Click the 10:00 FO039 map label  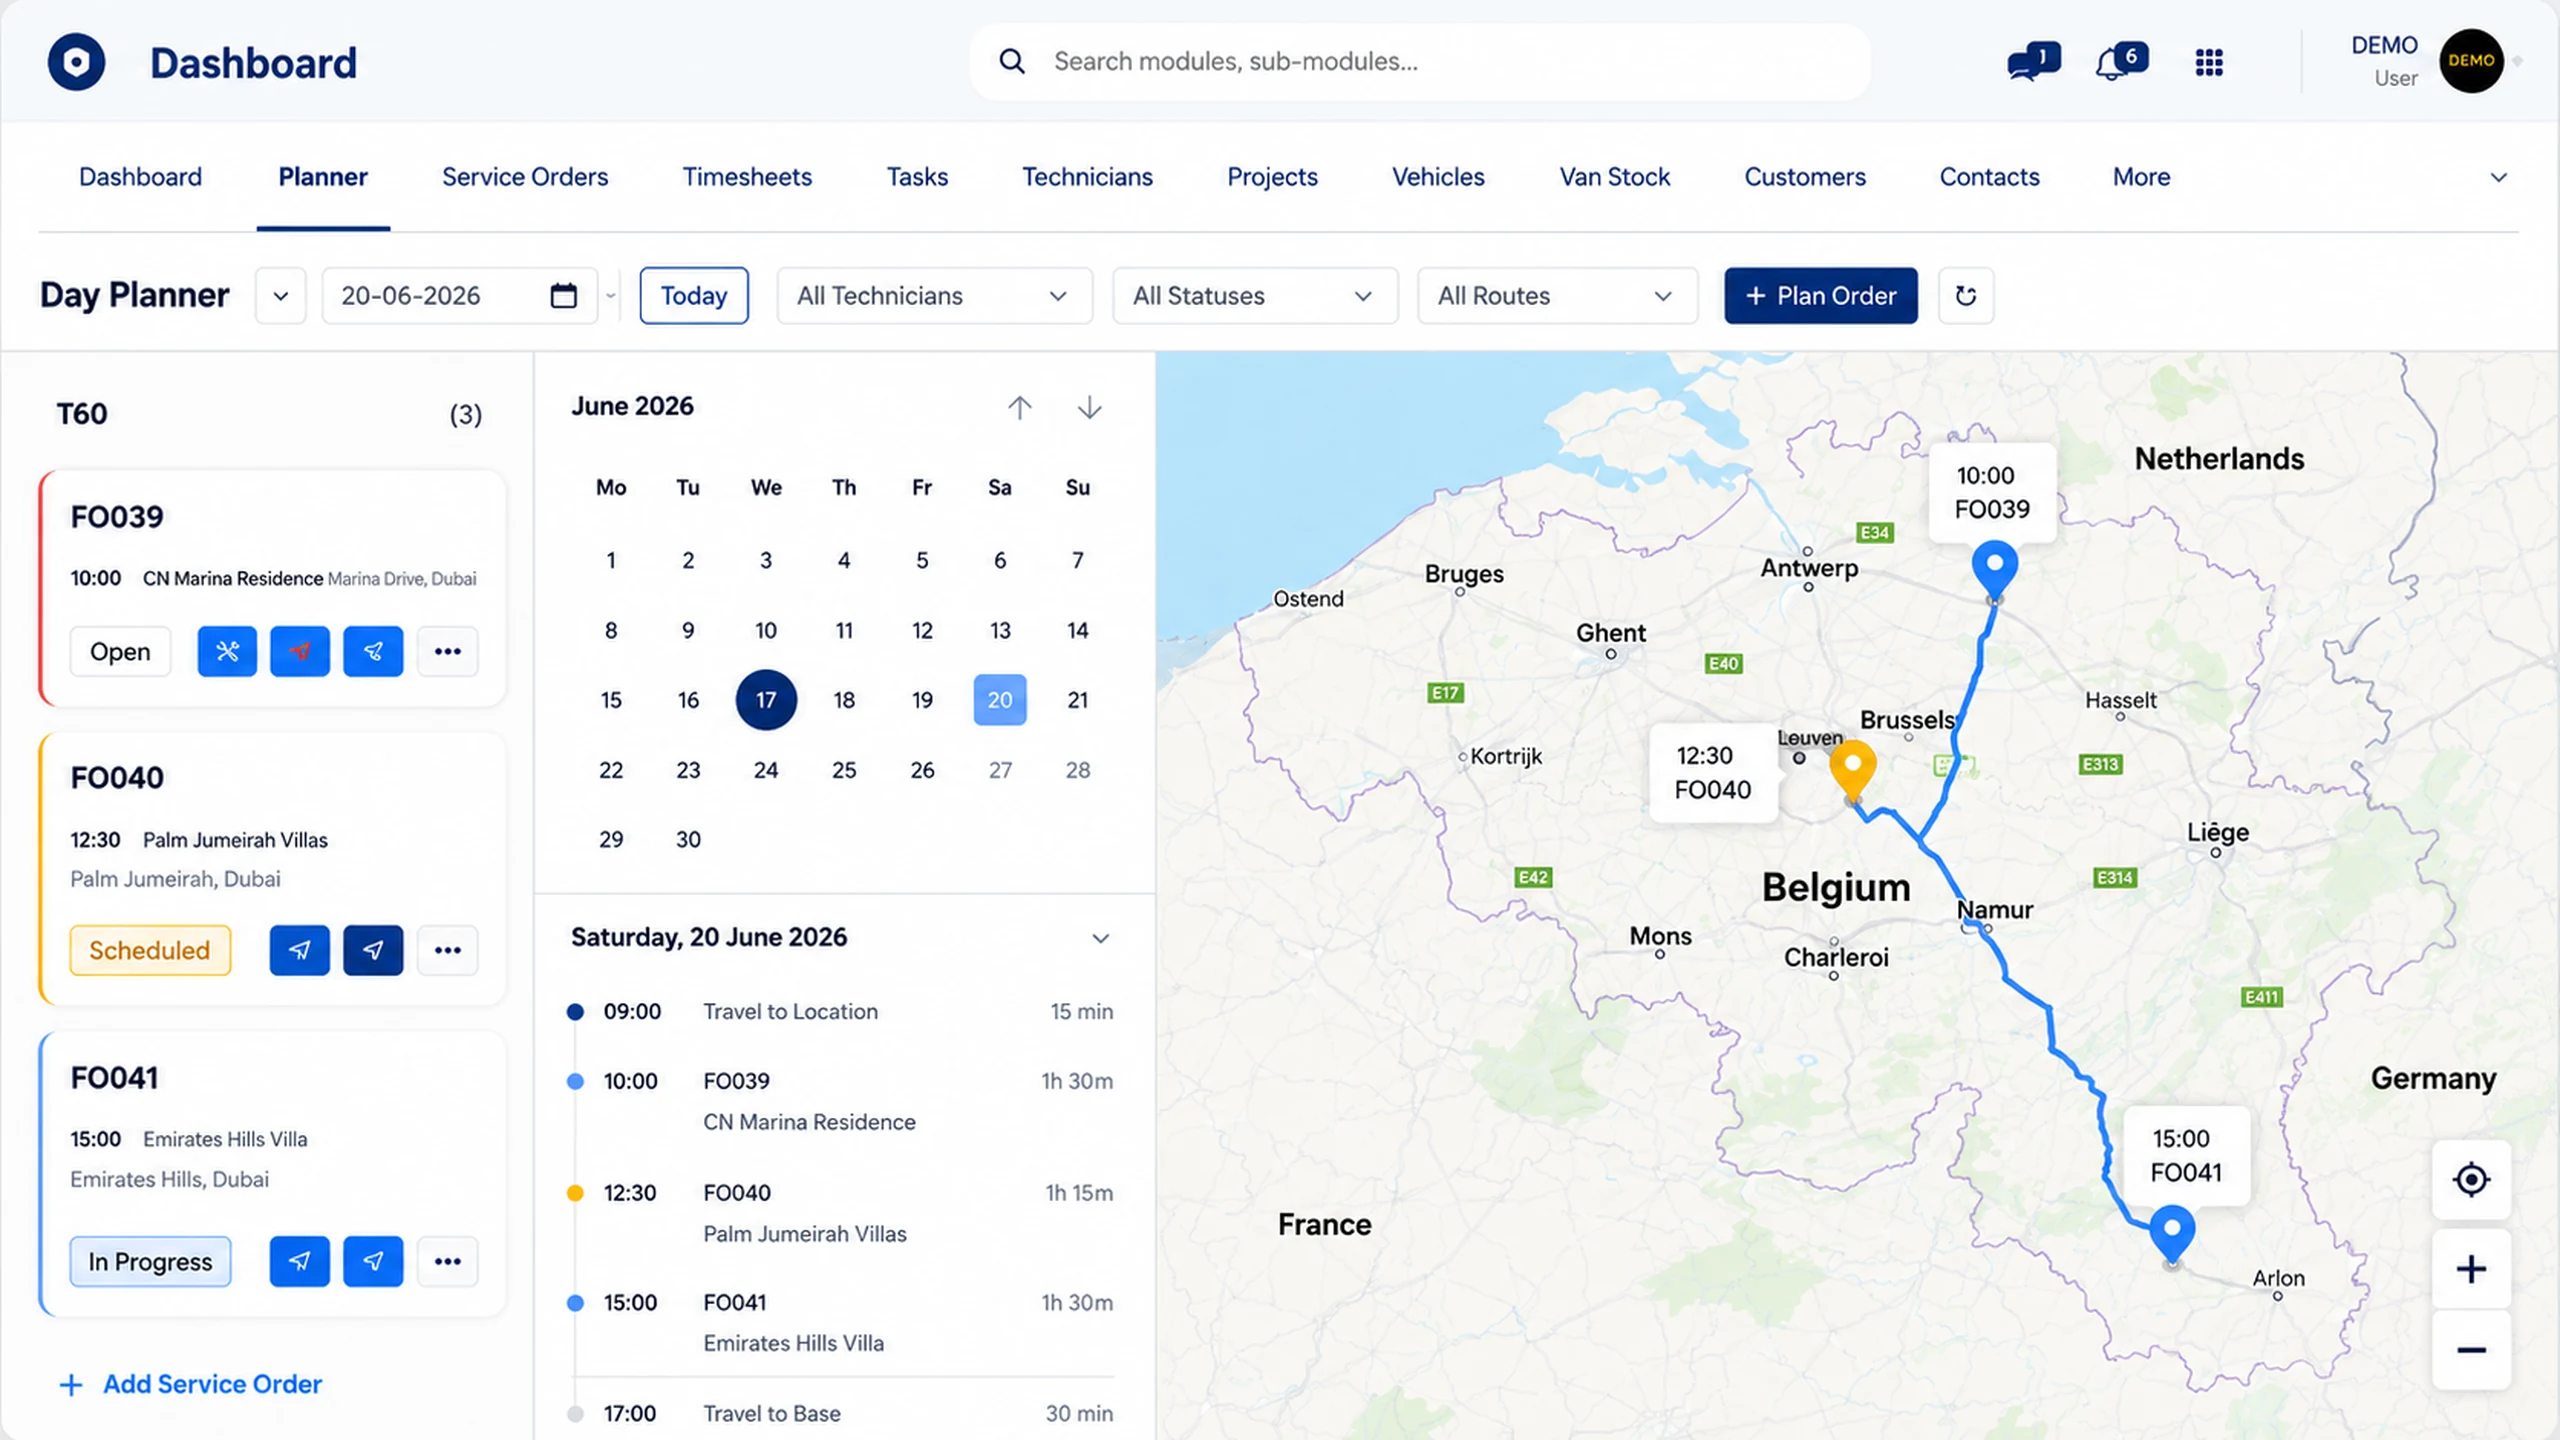click(x=1992, y=492)
